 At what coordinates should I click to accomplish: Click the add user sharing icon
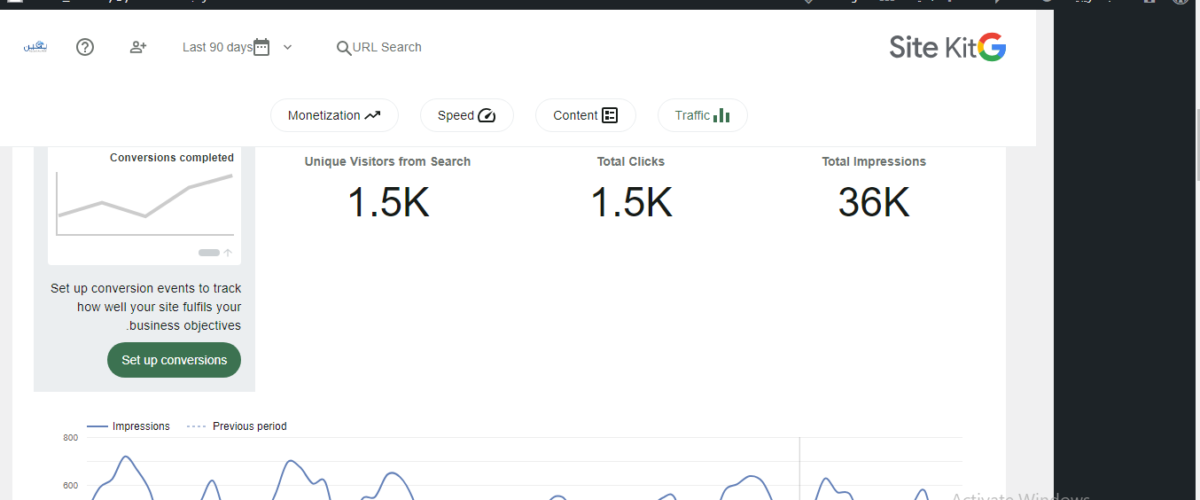(x=138, y=47)
